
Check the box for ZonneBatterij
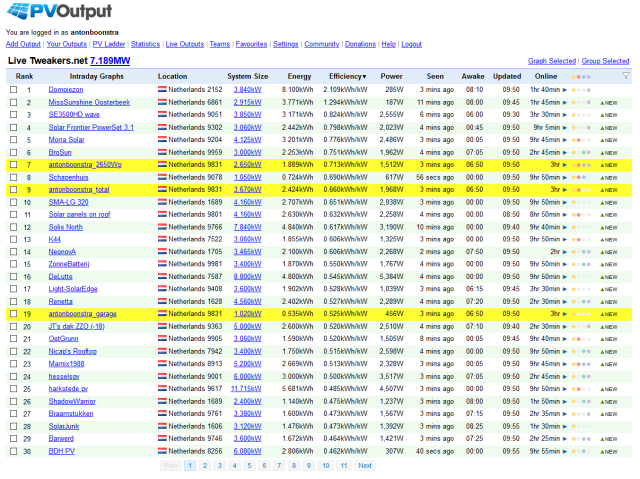(x=14, y=264)
